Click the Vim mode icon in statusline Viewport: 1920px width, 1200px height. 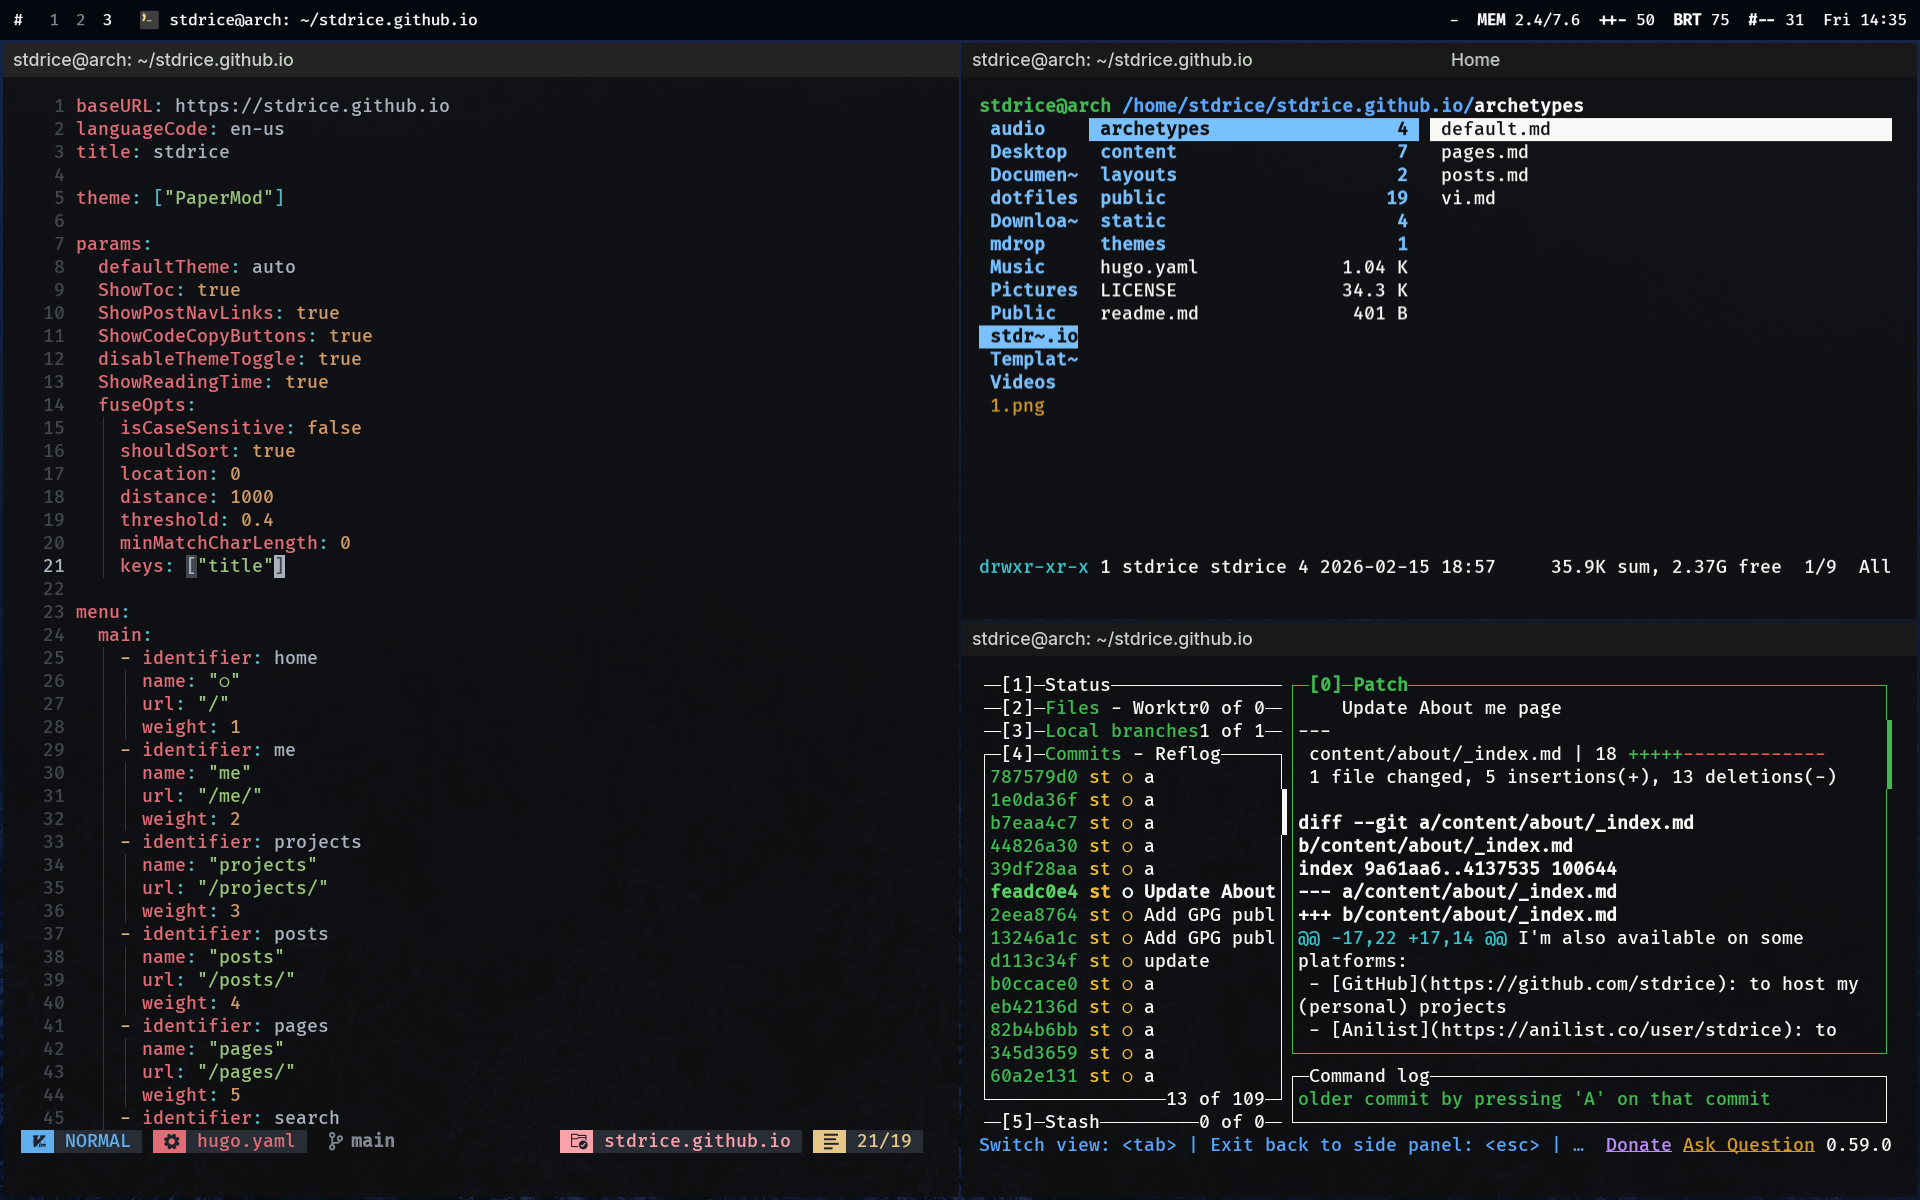point(38,1141)
